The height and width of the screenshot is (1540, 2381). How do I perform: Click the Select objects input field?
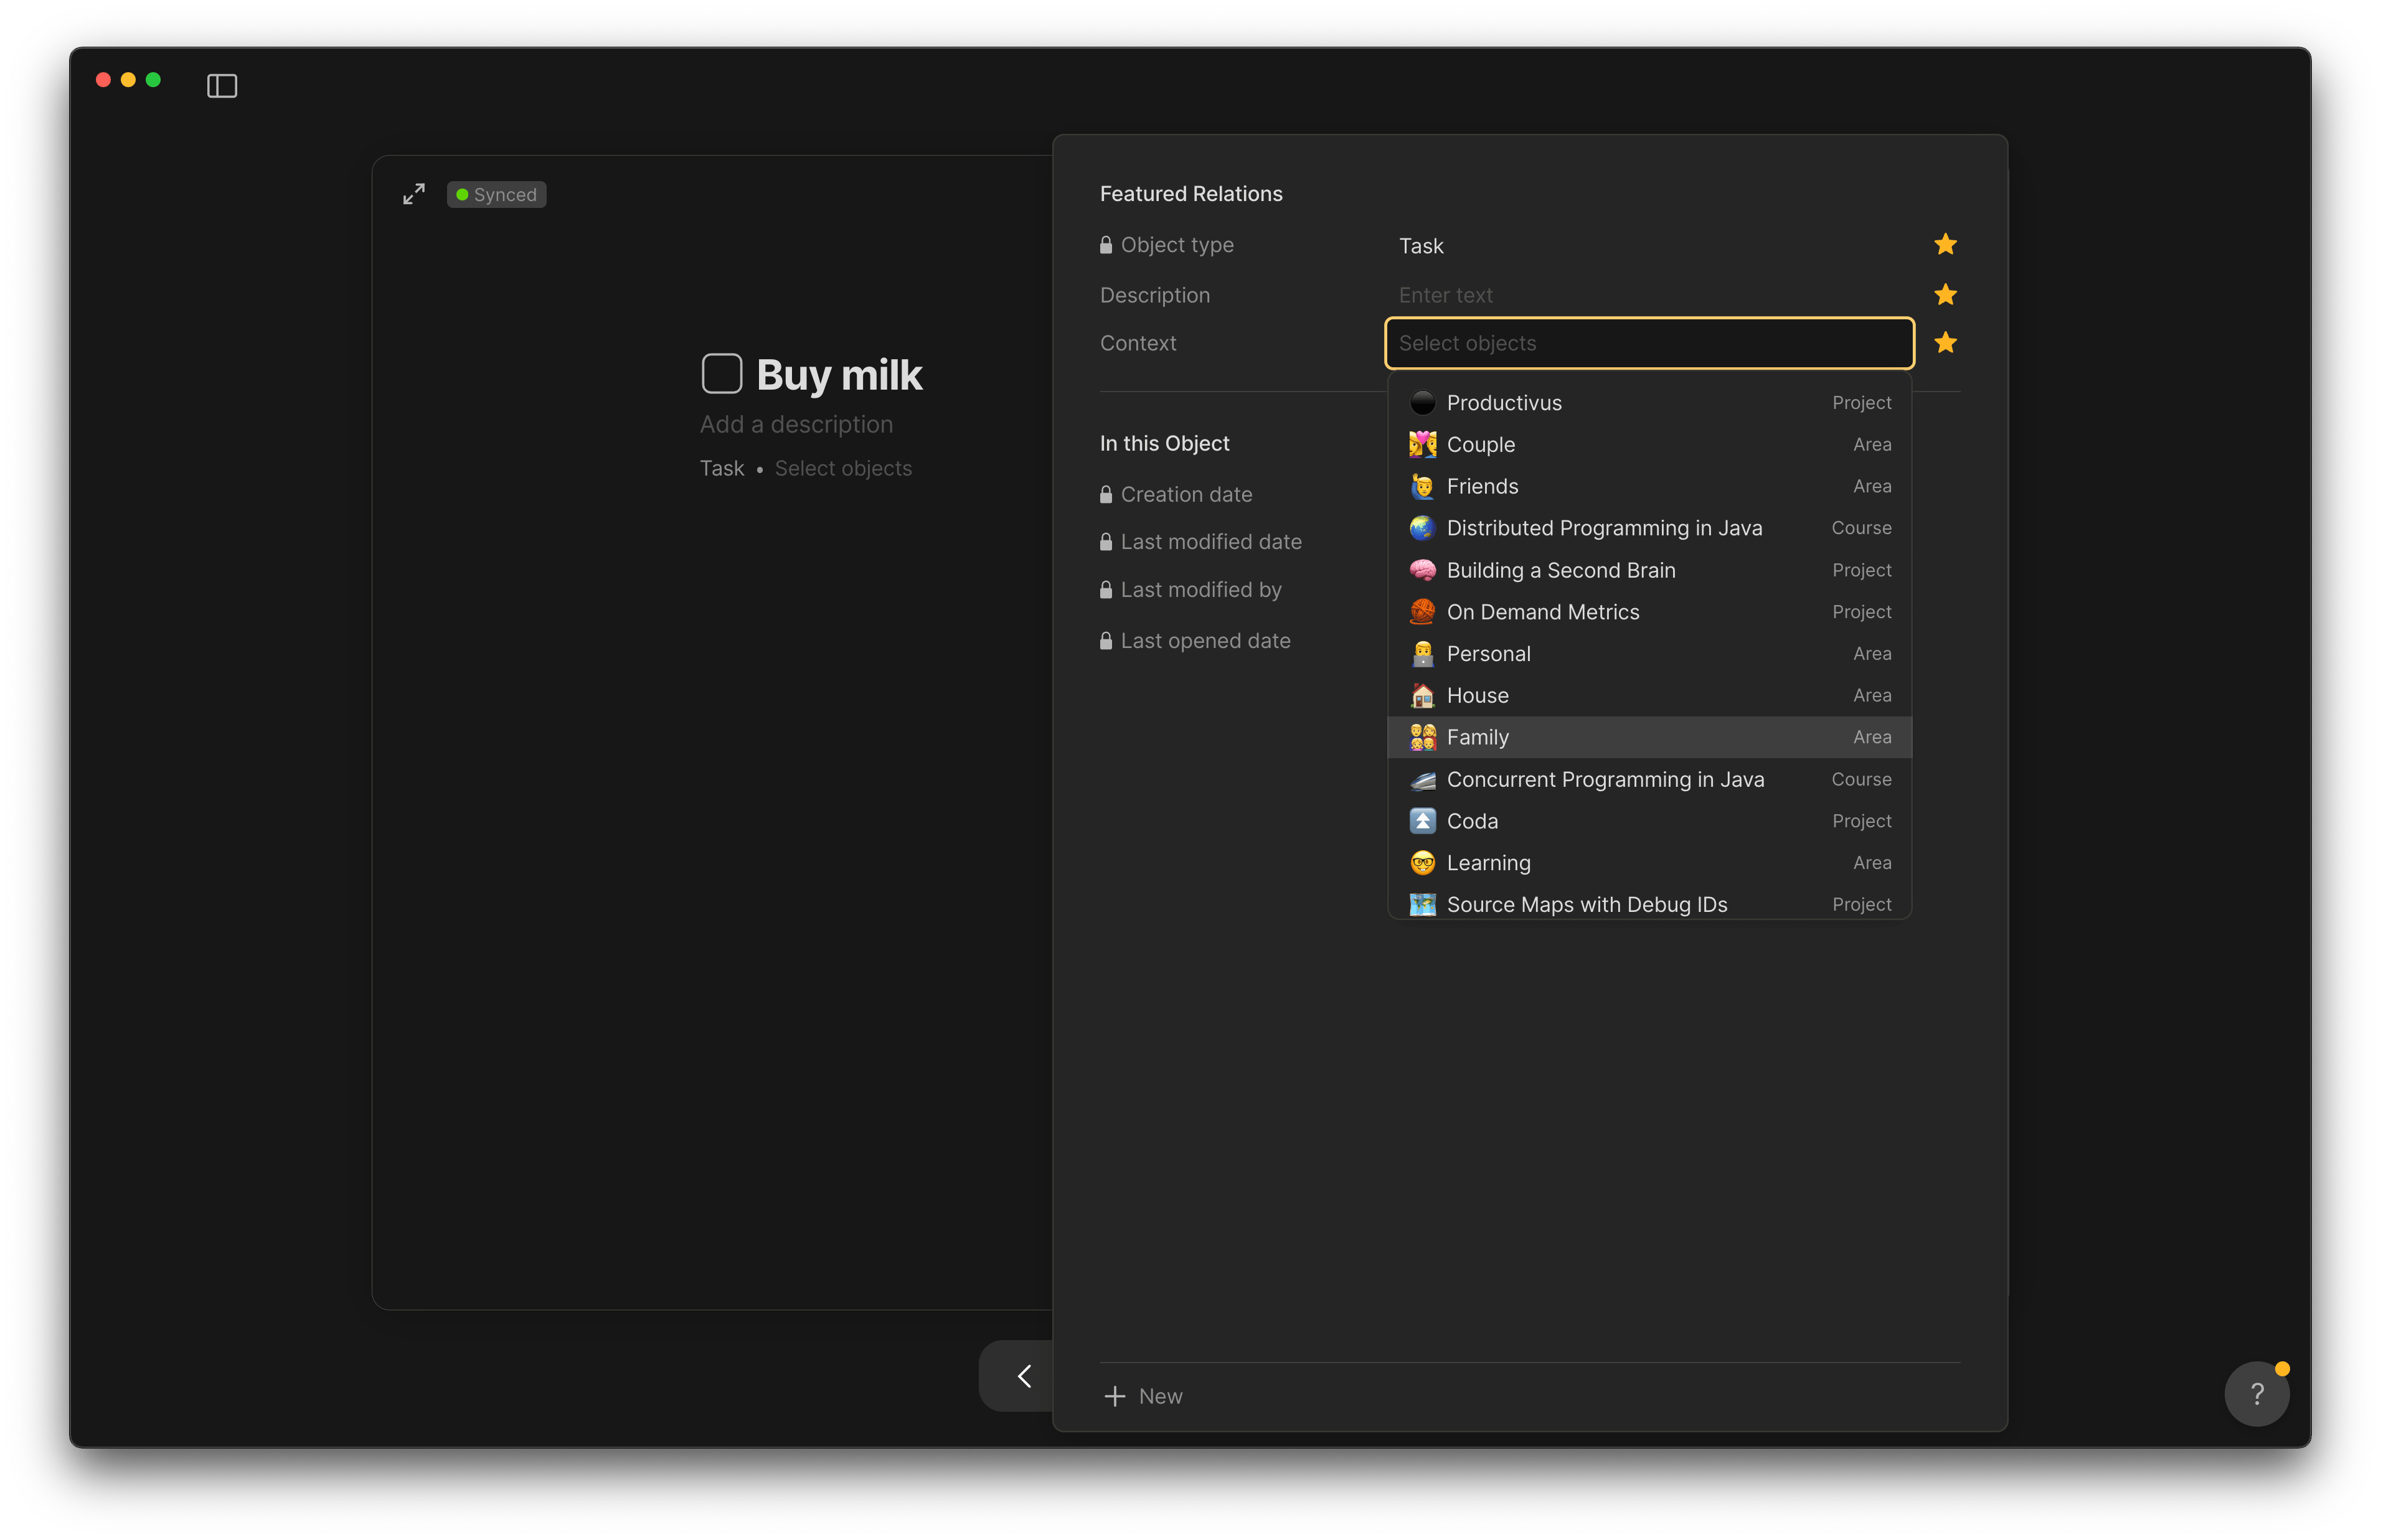coord(1649,343)
